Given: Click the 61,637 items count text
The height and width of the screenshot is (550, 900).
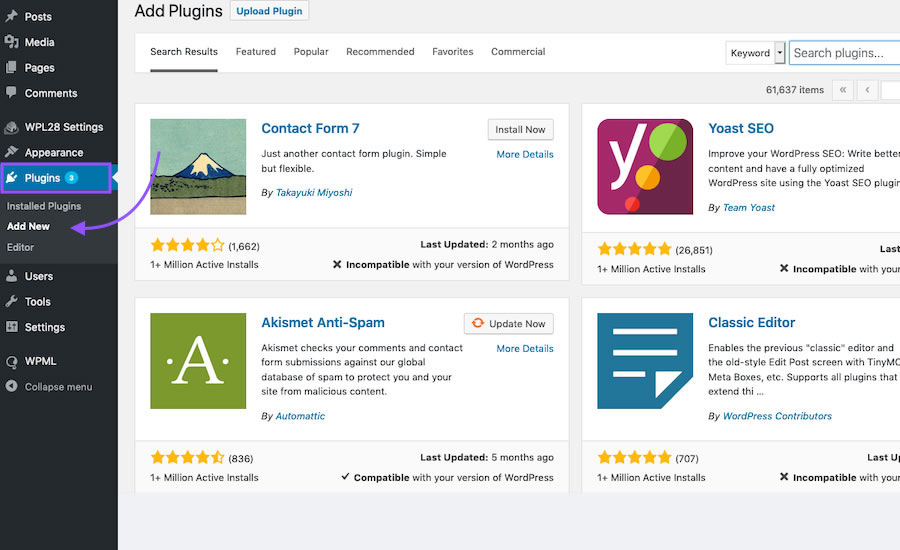Looking at the screenshot, I should (x=794, y=90).
